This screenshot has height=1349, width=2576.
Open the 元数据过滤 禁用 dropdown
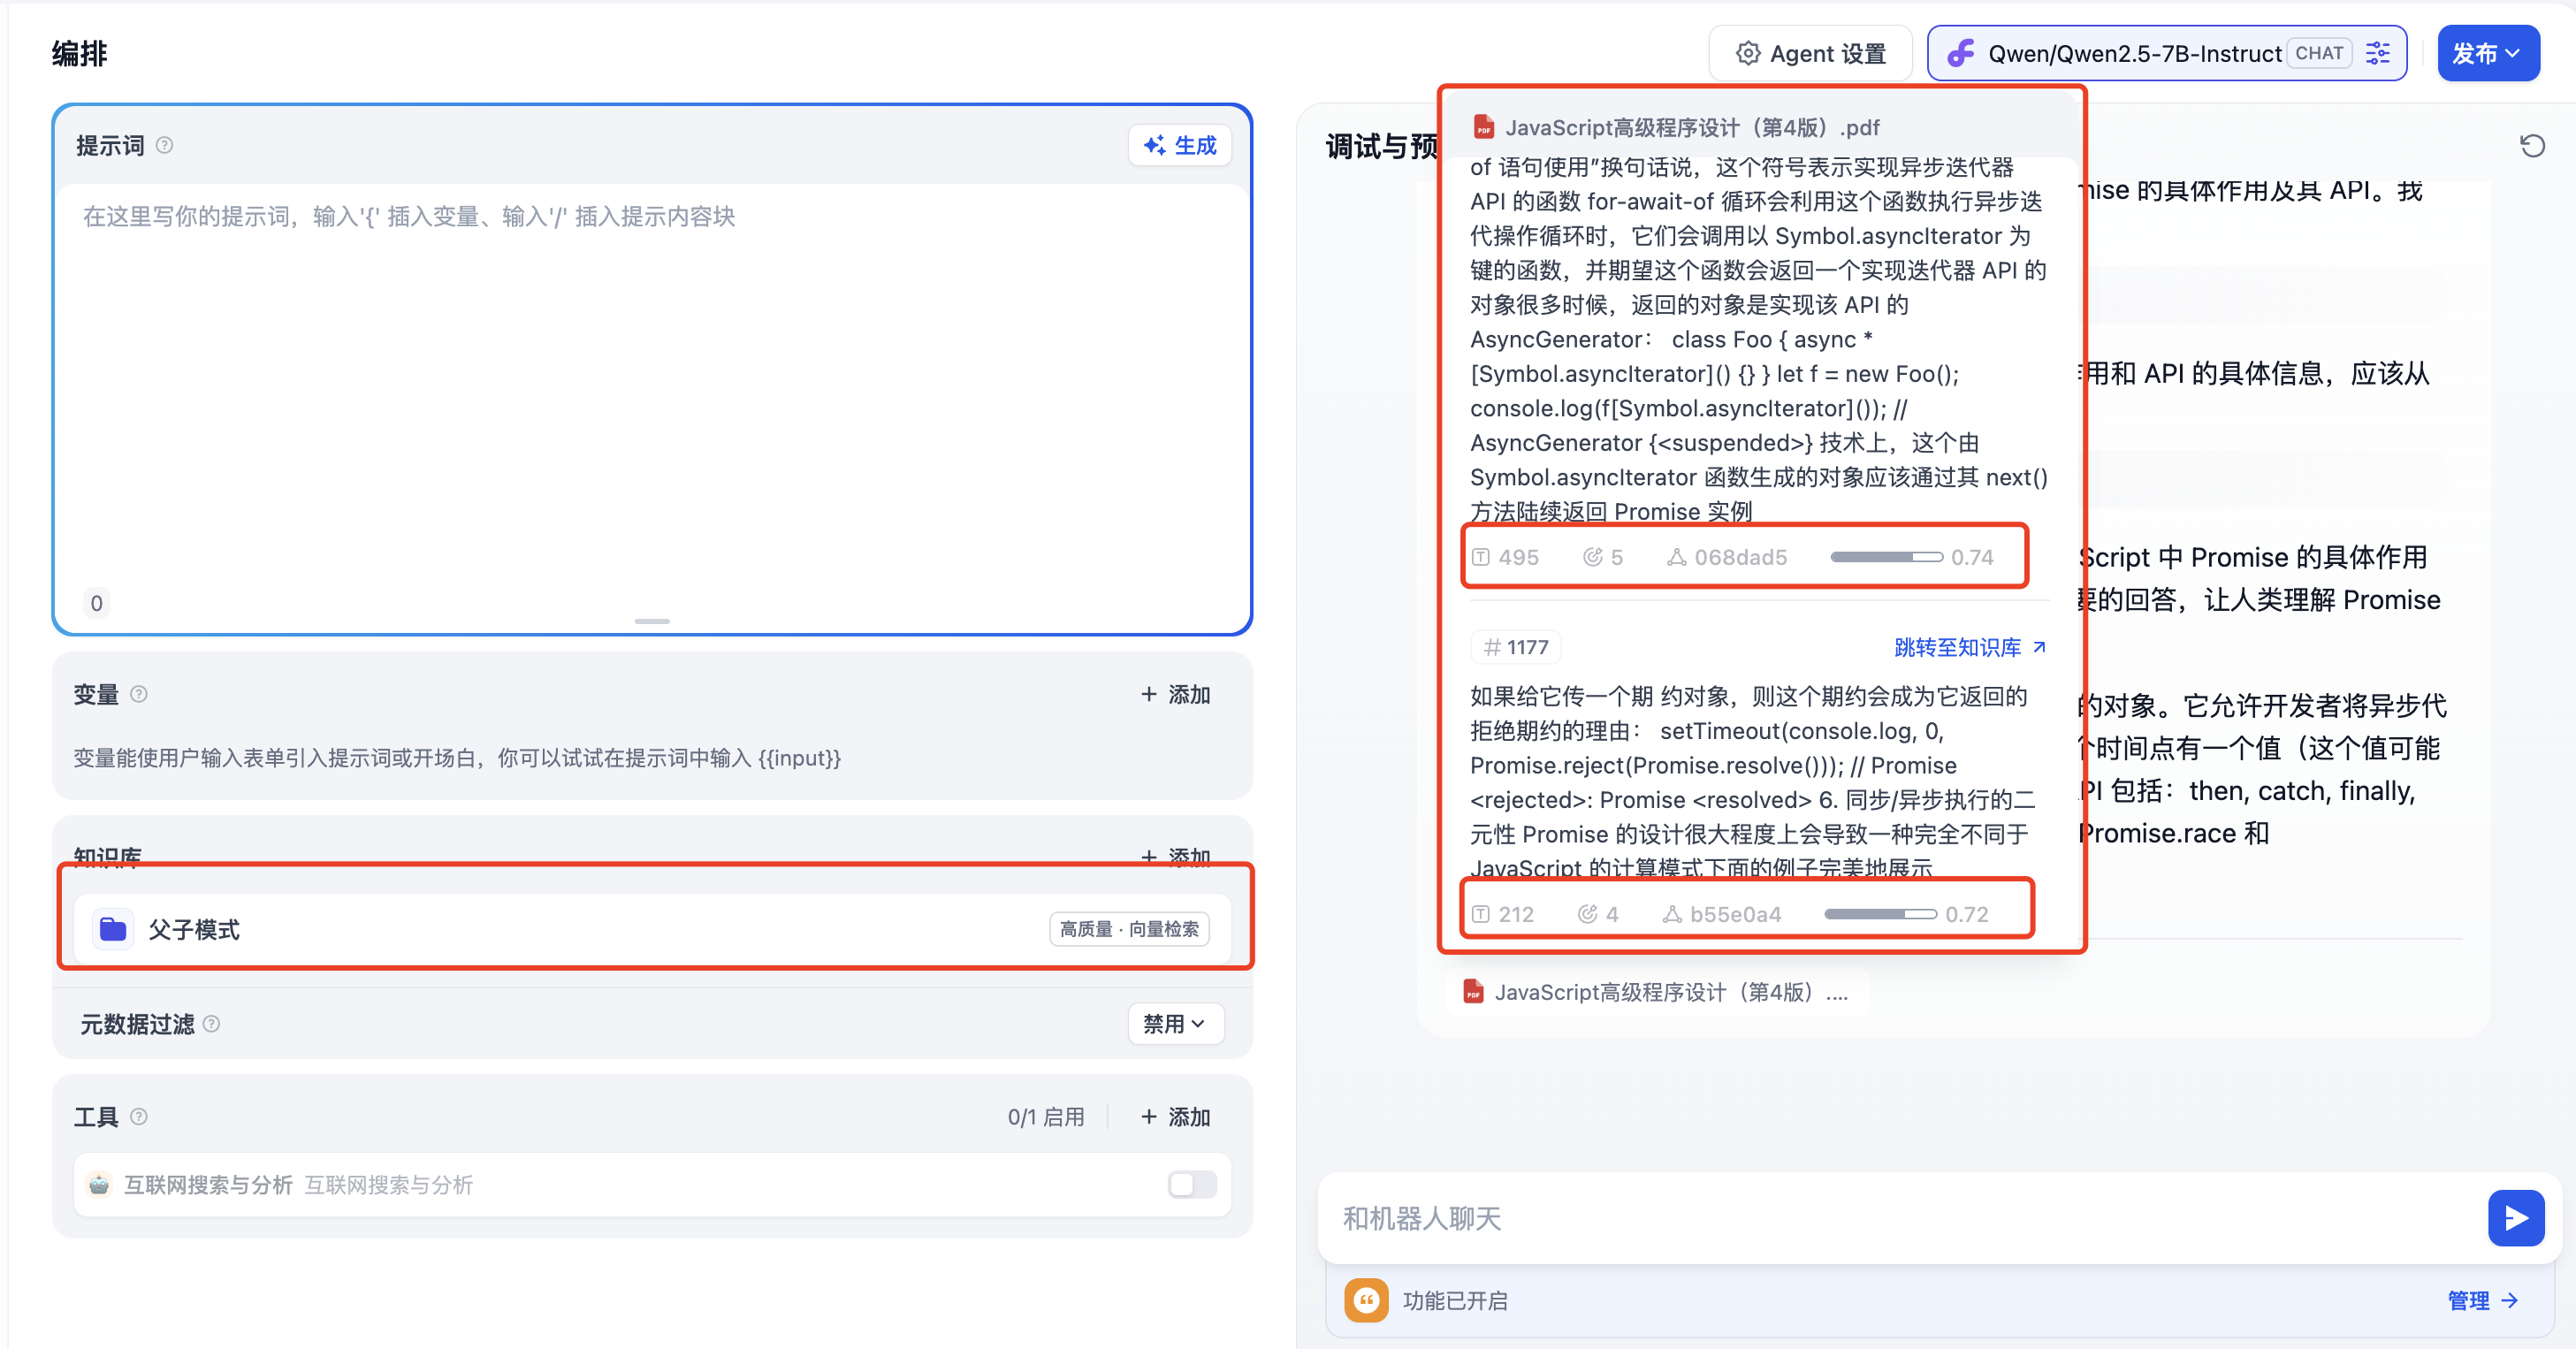click(1175, 1024)
